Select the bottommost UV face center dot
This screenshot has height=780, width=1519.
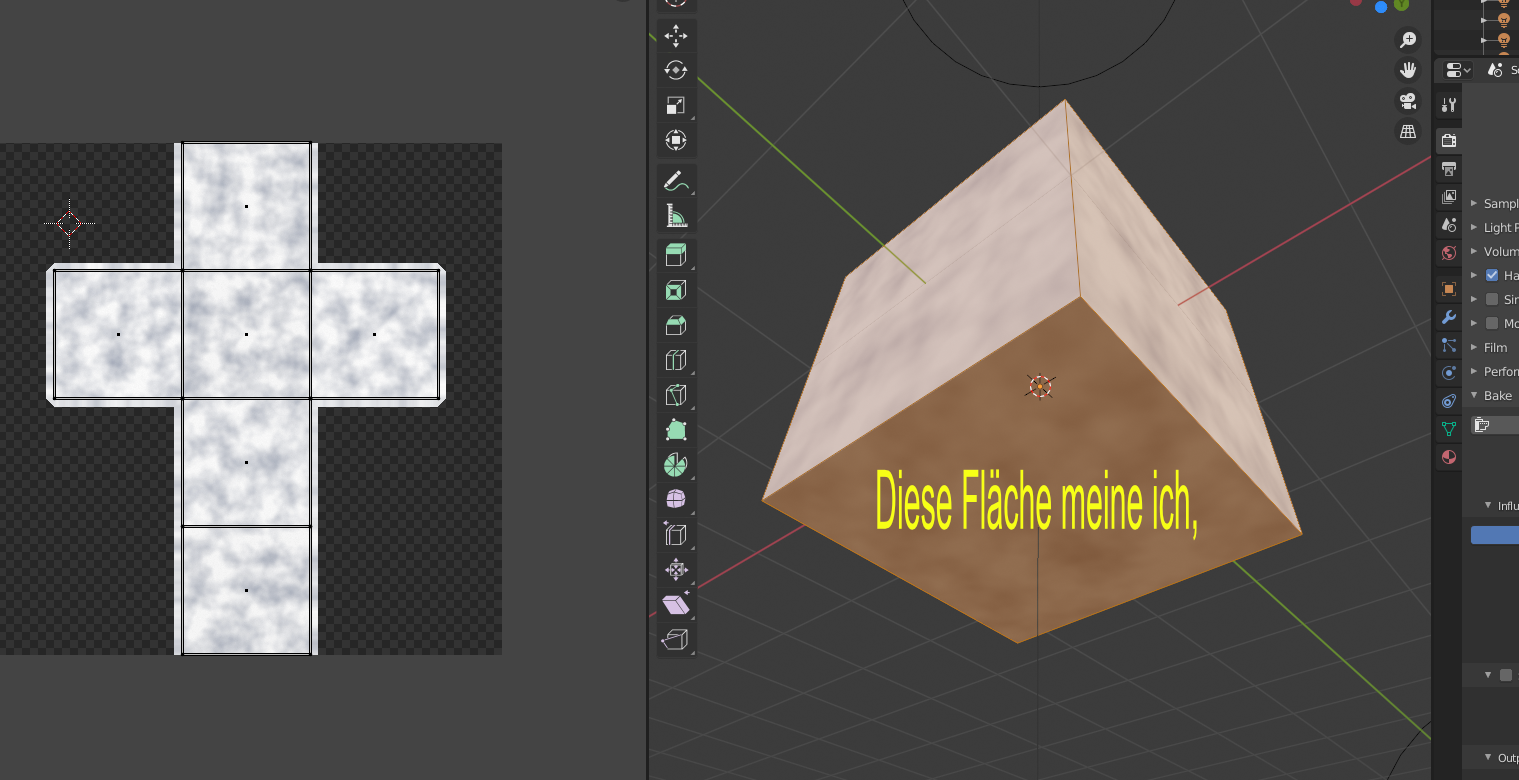tap(246, 590)
